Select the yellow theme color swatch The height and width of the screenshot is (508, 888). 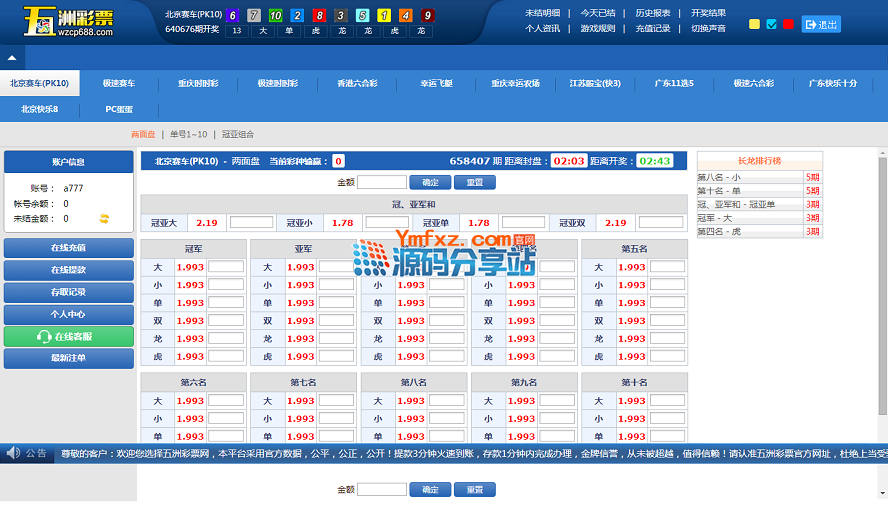754,24
